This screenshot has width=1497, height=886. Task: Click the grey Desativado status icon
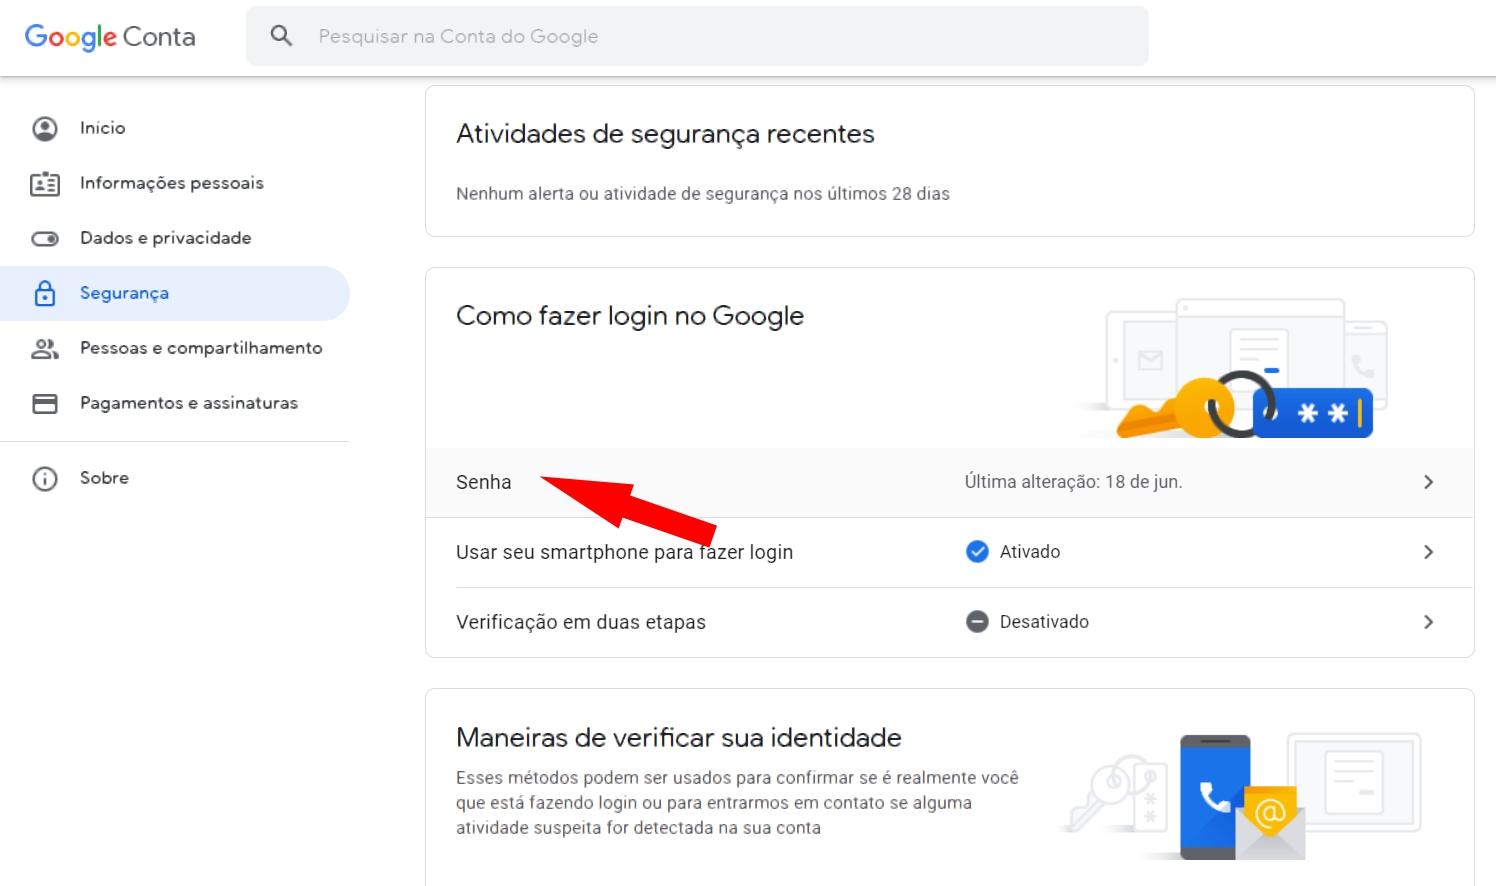pos(977,621)
